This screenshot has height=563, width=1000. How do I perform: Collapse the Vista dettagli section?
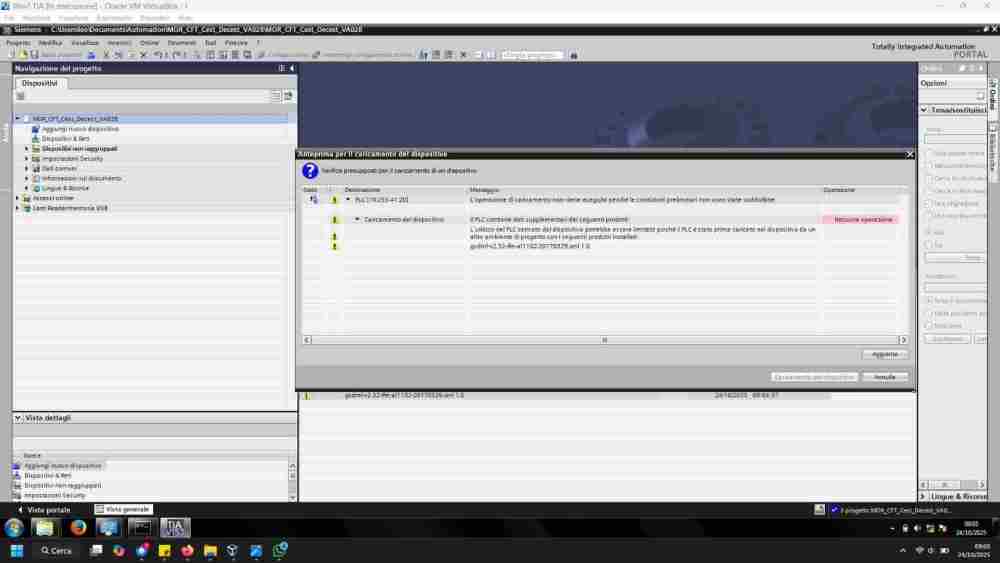point(18,417)
